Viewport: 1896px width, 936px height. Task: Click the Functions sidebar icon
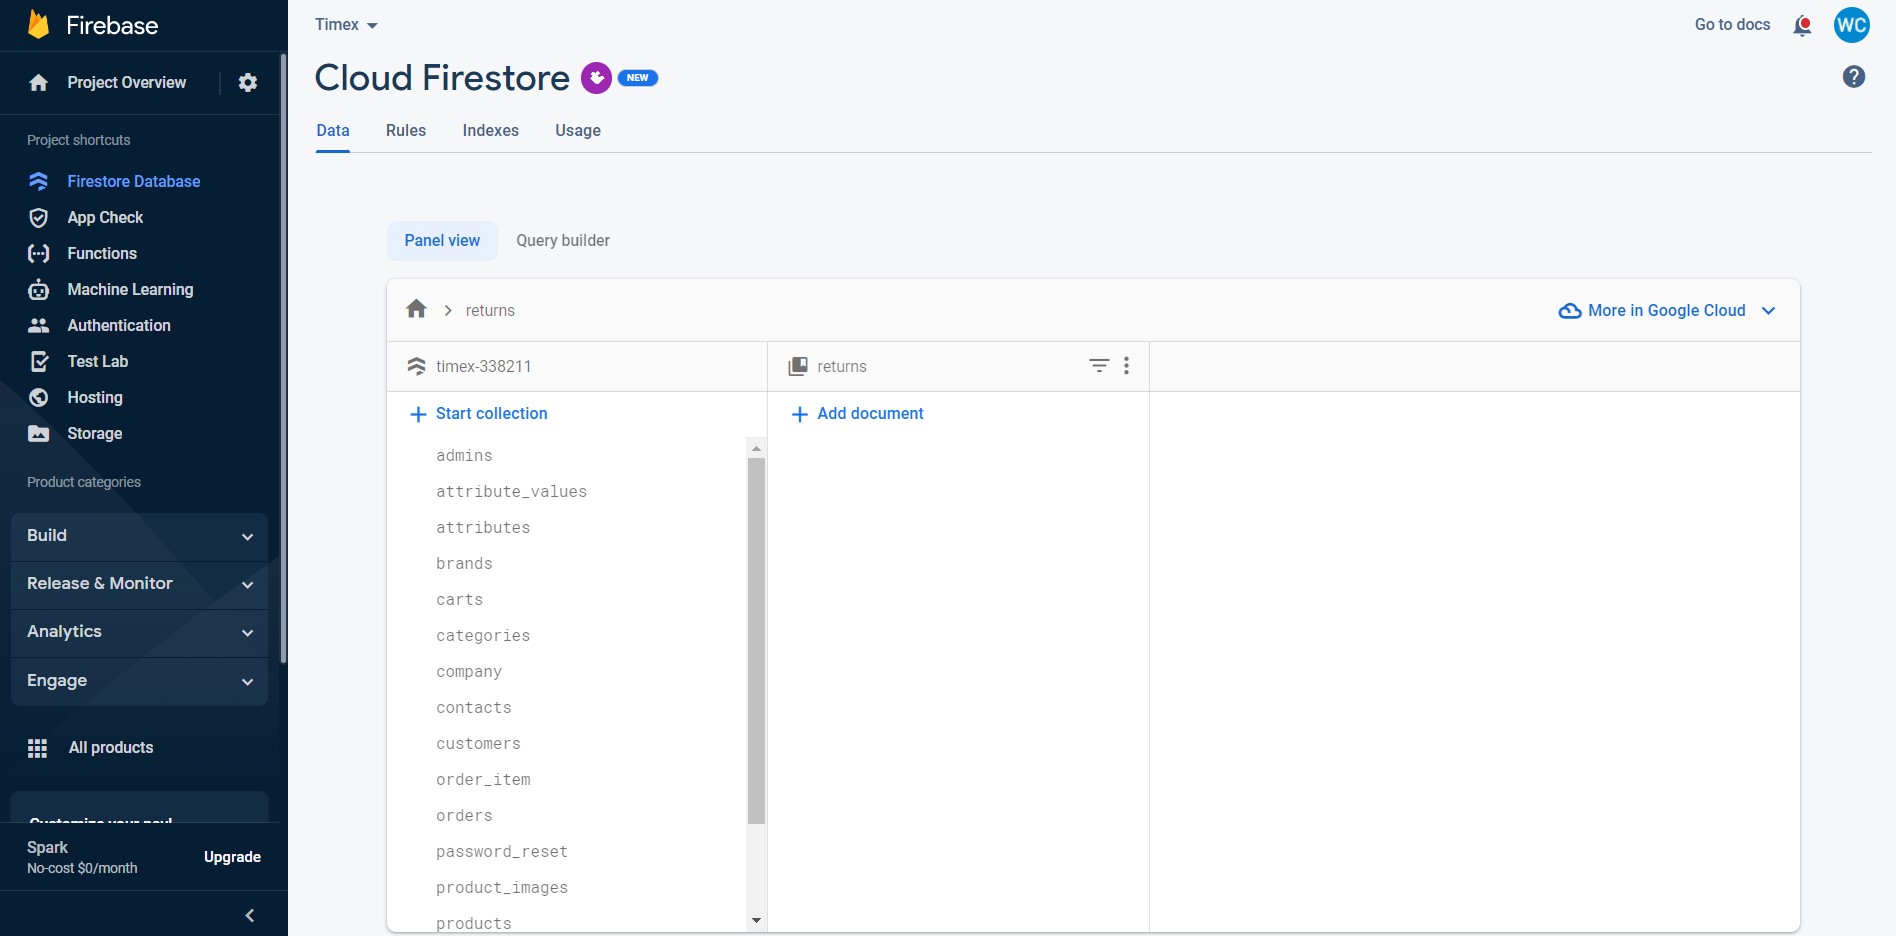[x=39, y=253]
